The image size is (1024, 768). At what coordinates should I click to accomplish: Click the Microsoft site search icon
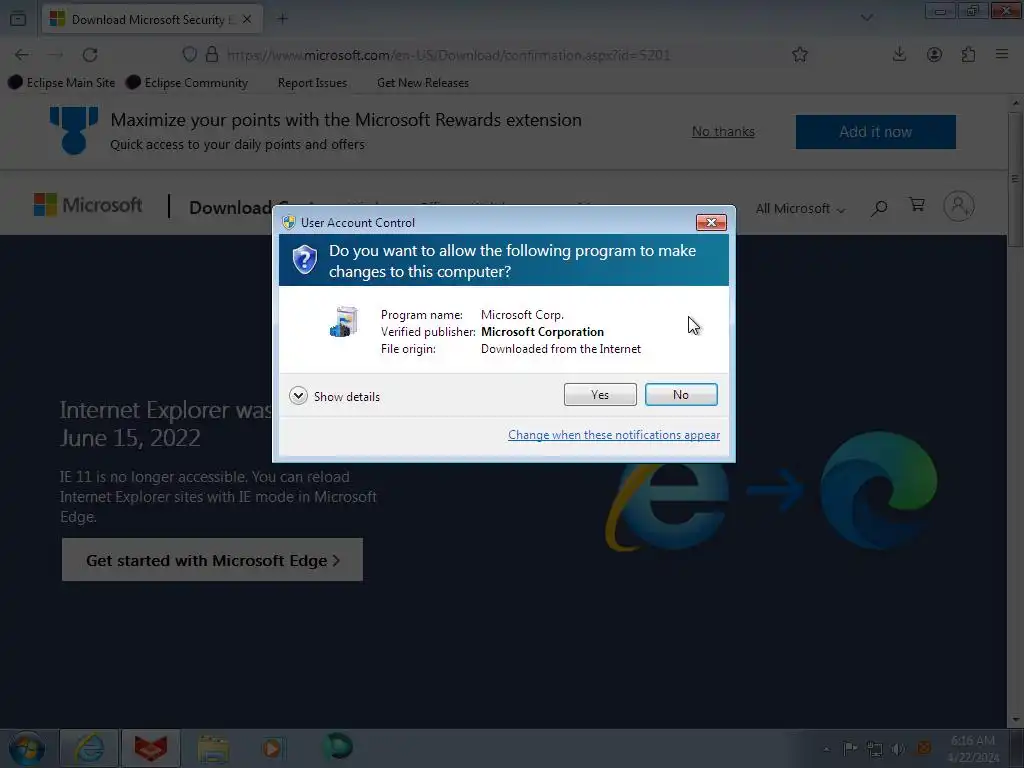point(879,208)
